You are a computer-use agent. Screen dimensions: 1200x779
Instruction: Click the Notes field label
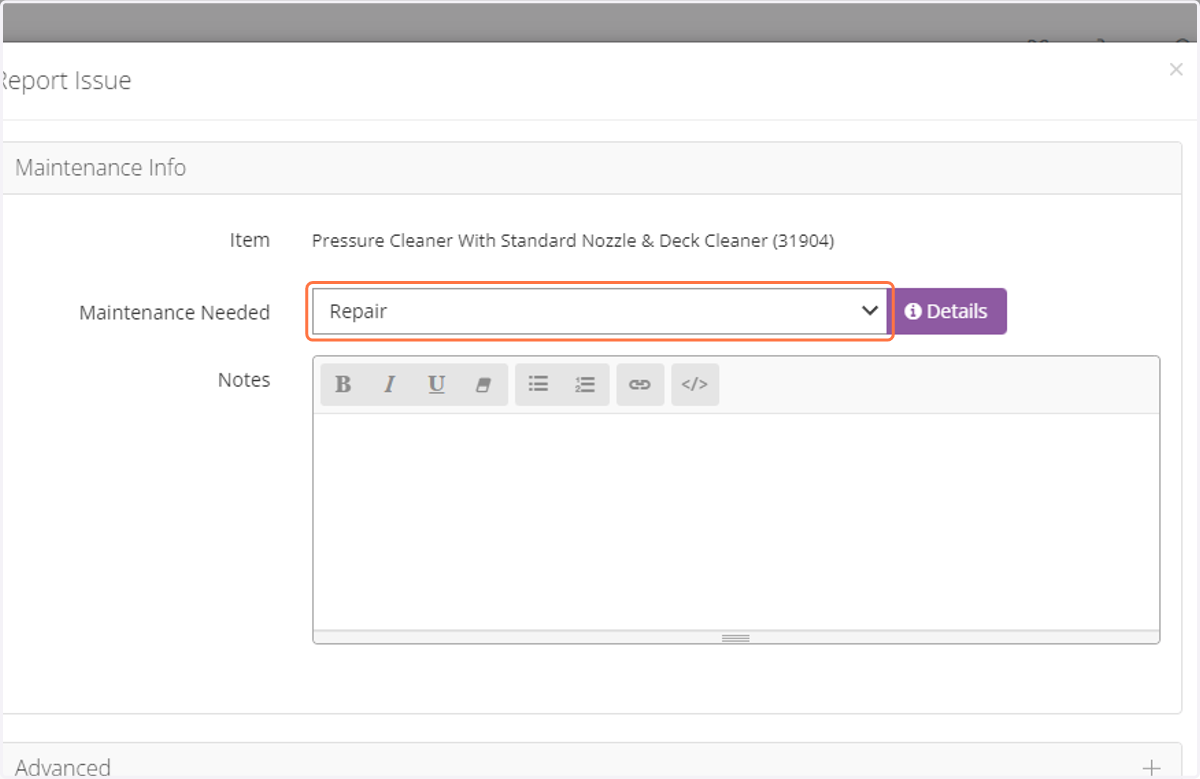244,380
